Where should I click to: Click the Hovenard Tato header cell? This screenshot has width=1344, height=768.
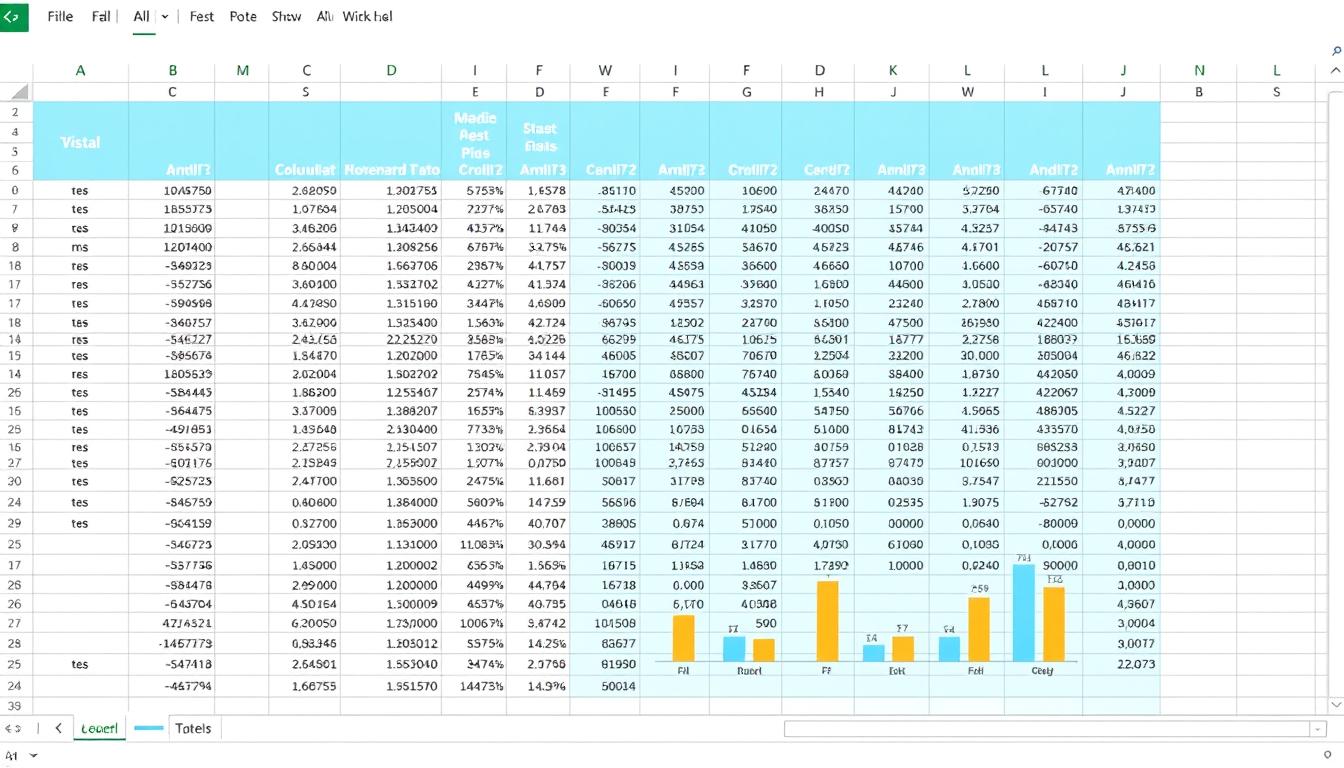click(391, 170)
